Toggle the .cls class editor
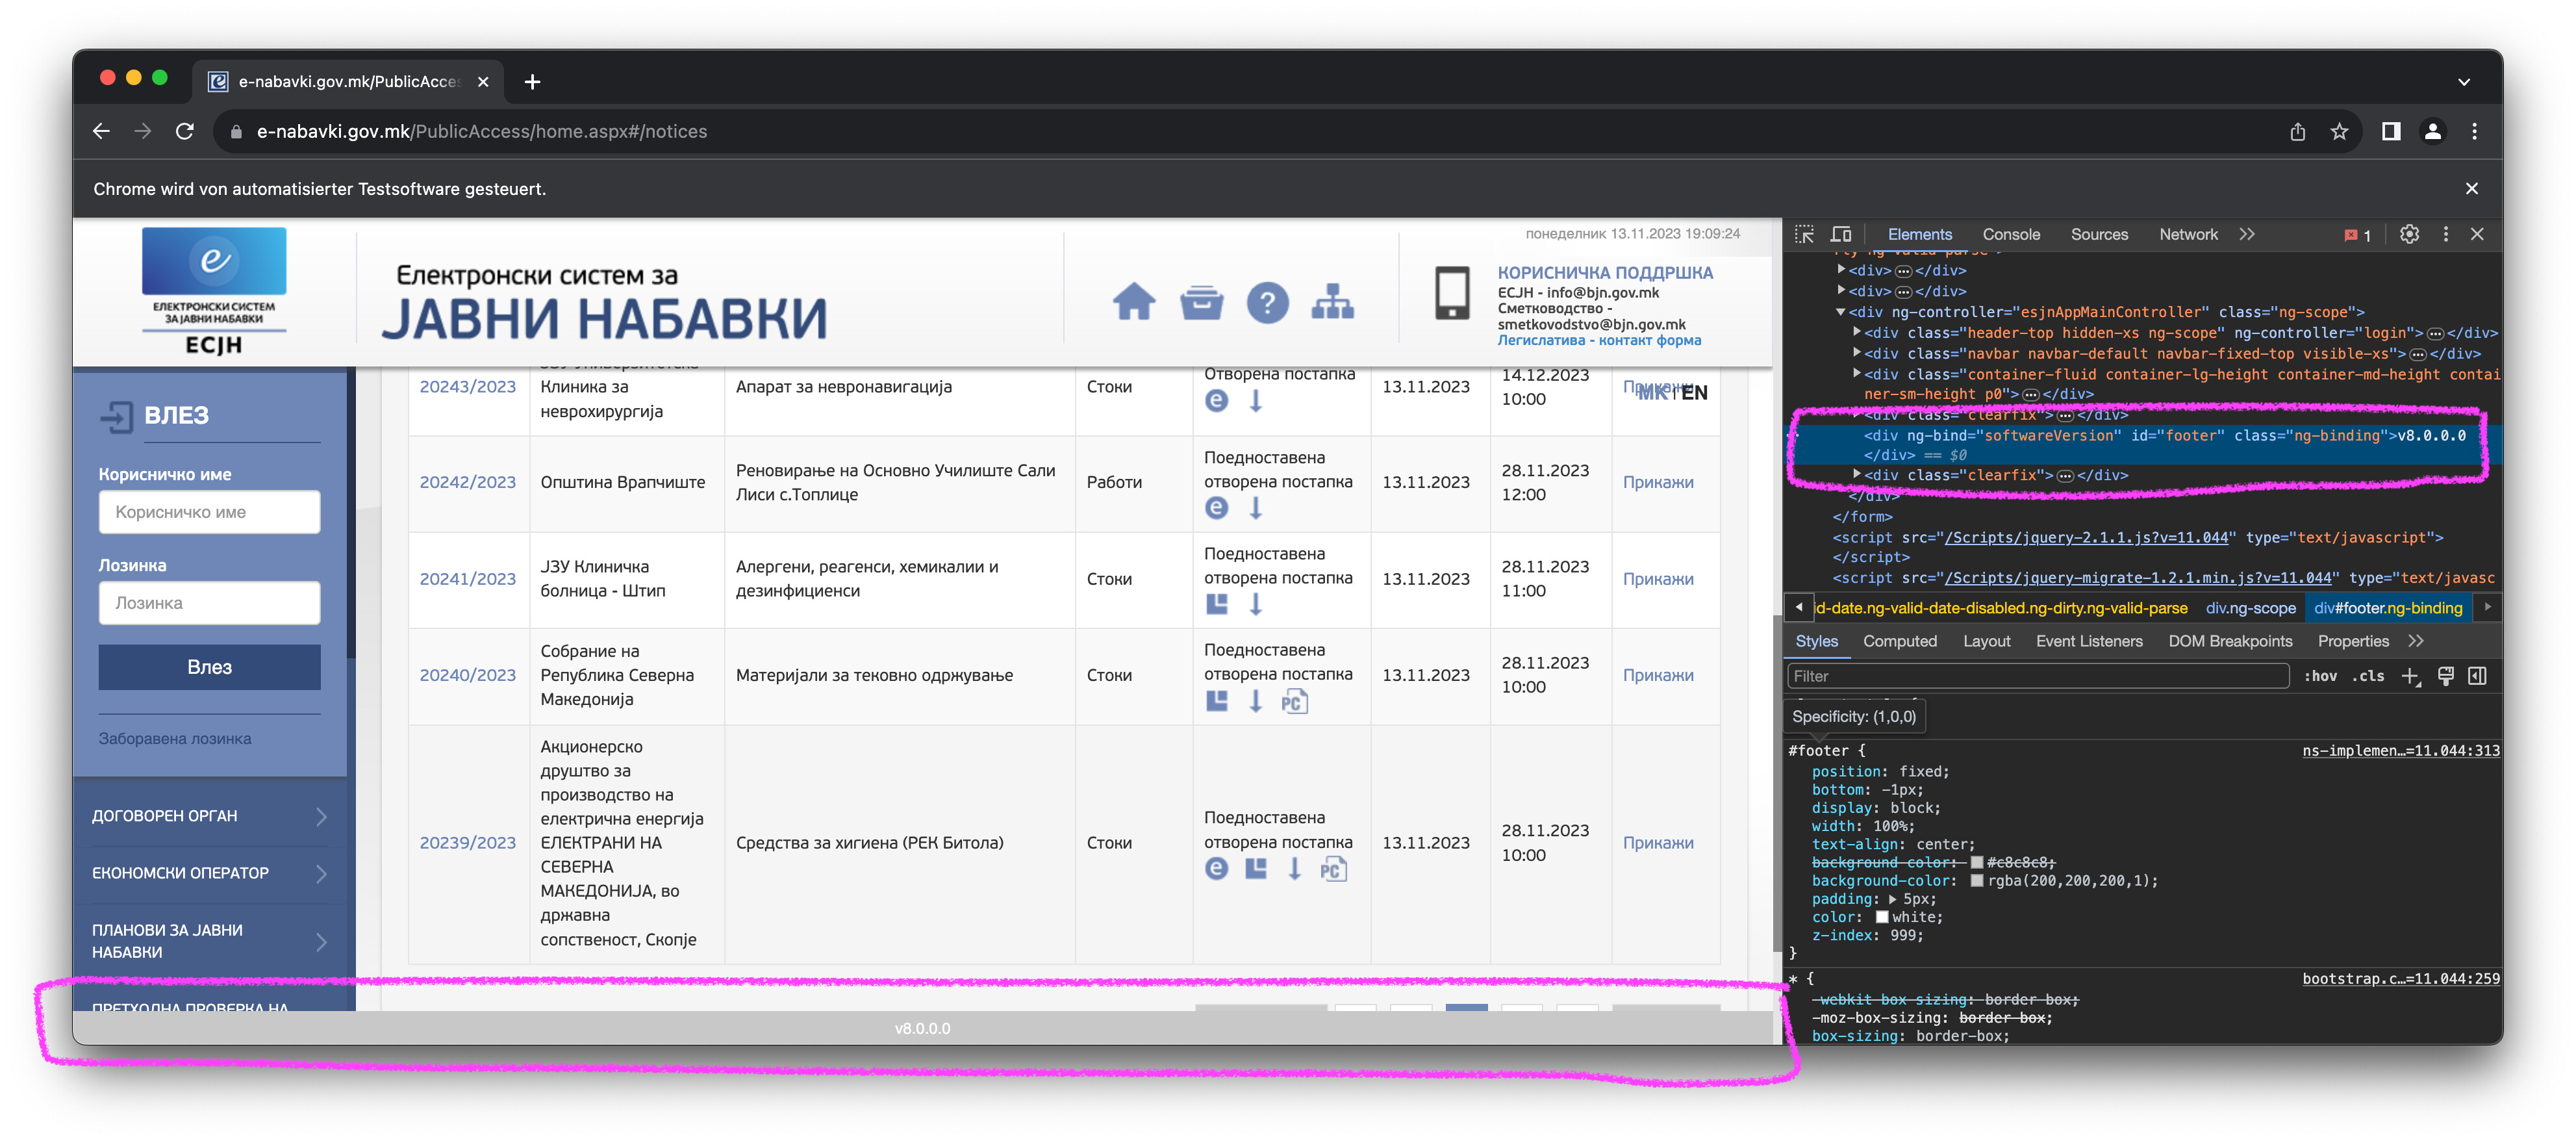 point(2367,676)
